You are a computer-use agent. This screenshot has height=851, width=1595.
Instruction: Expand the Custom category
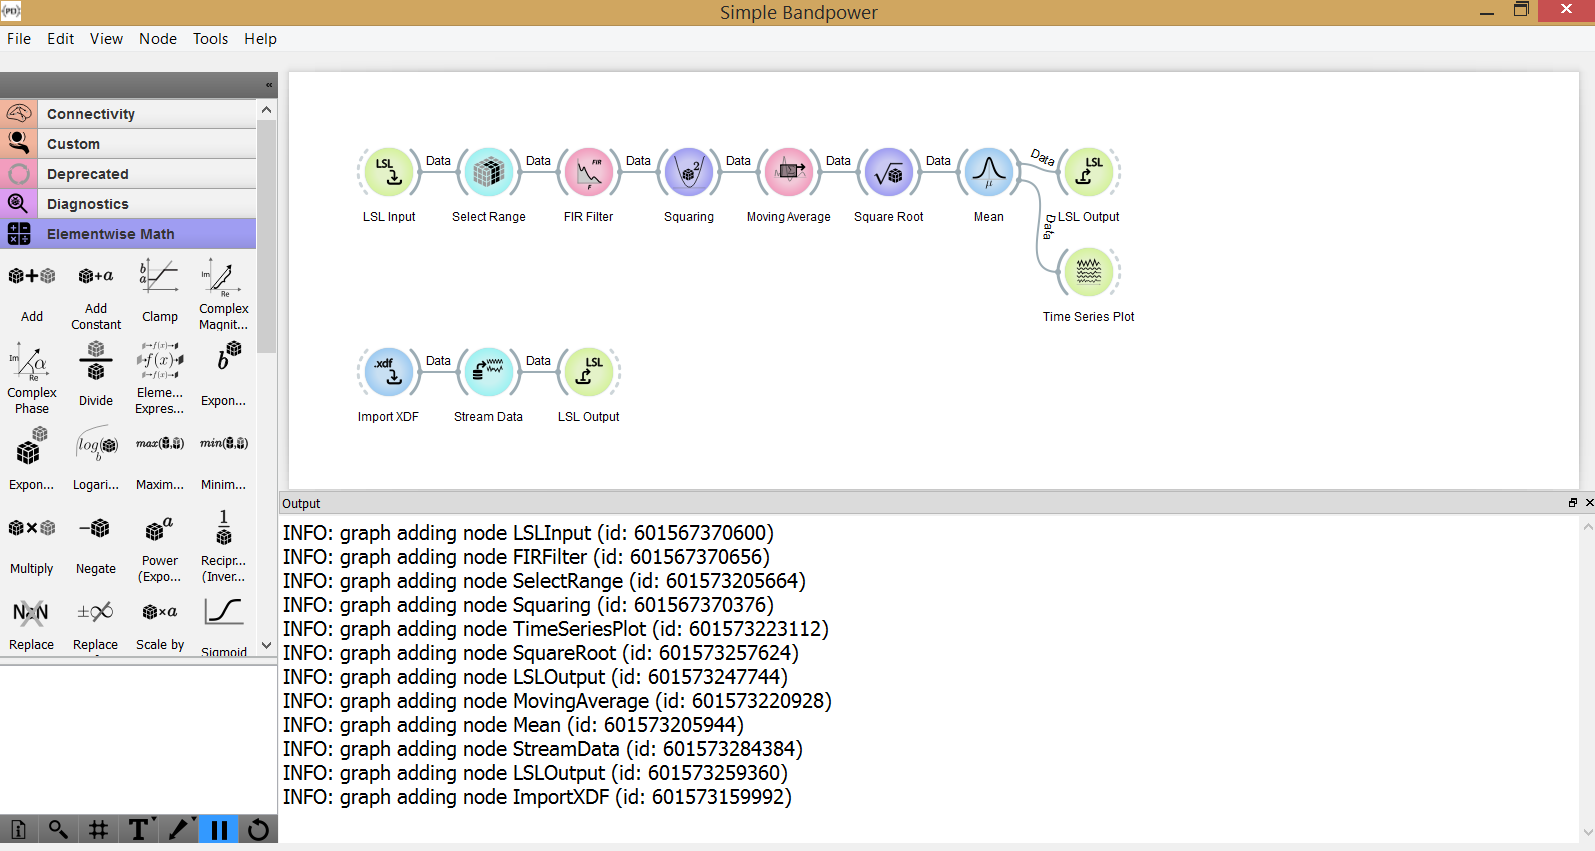pos(128,144)
